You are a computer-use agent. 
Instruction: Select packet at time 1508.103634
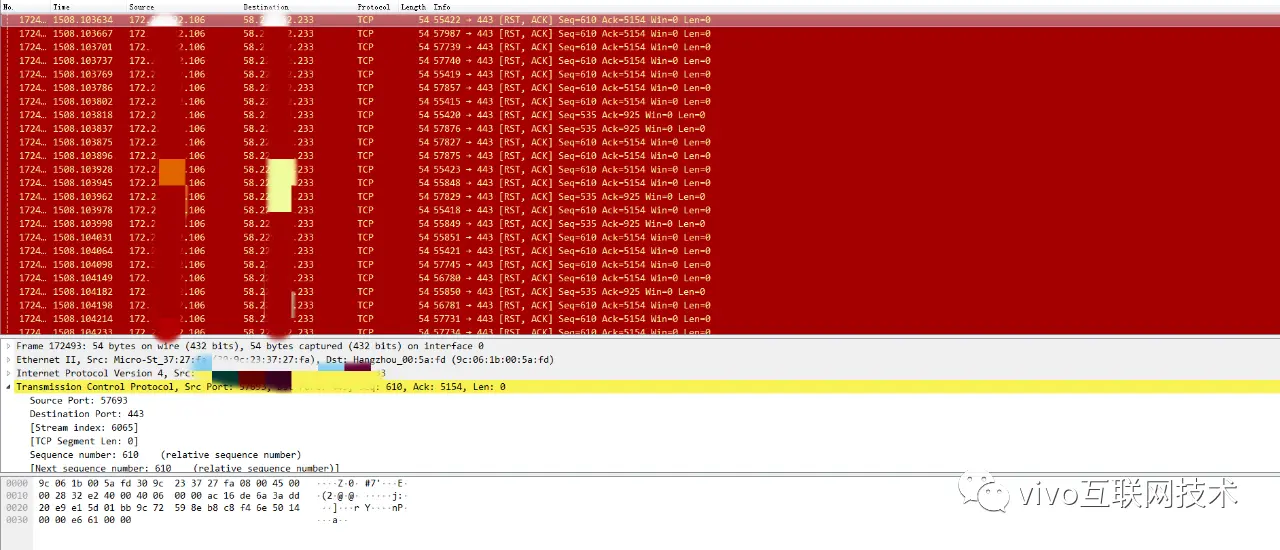click(x=640, y=20)
